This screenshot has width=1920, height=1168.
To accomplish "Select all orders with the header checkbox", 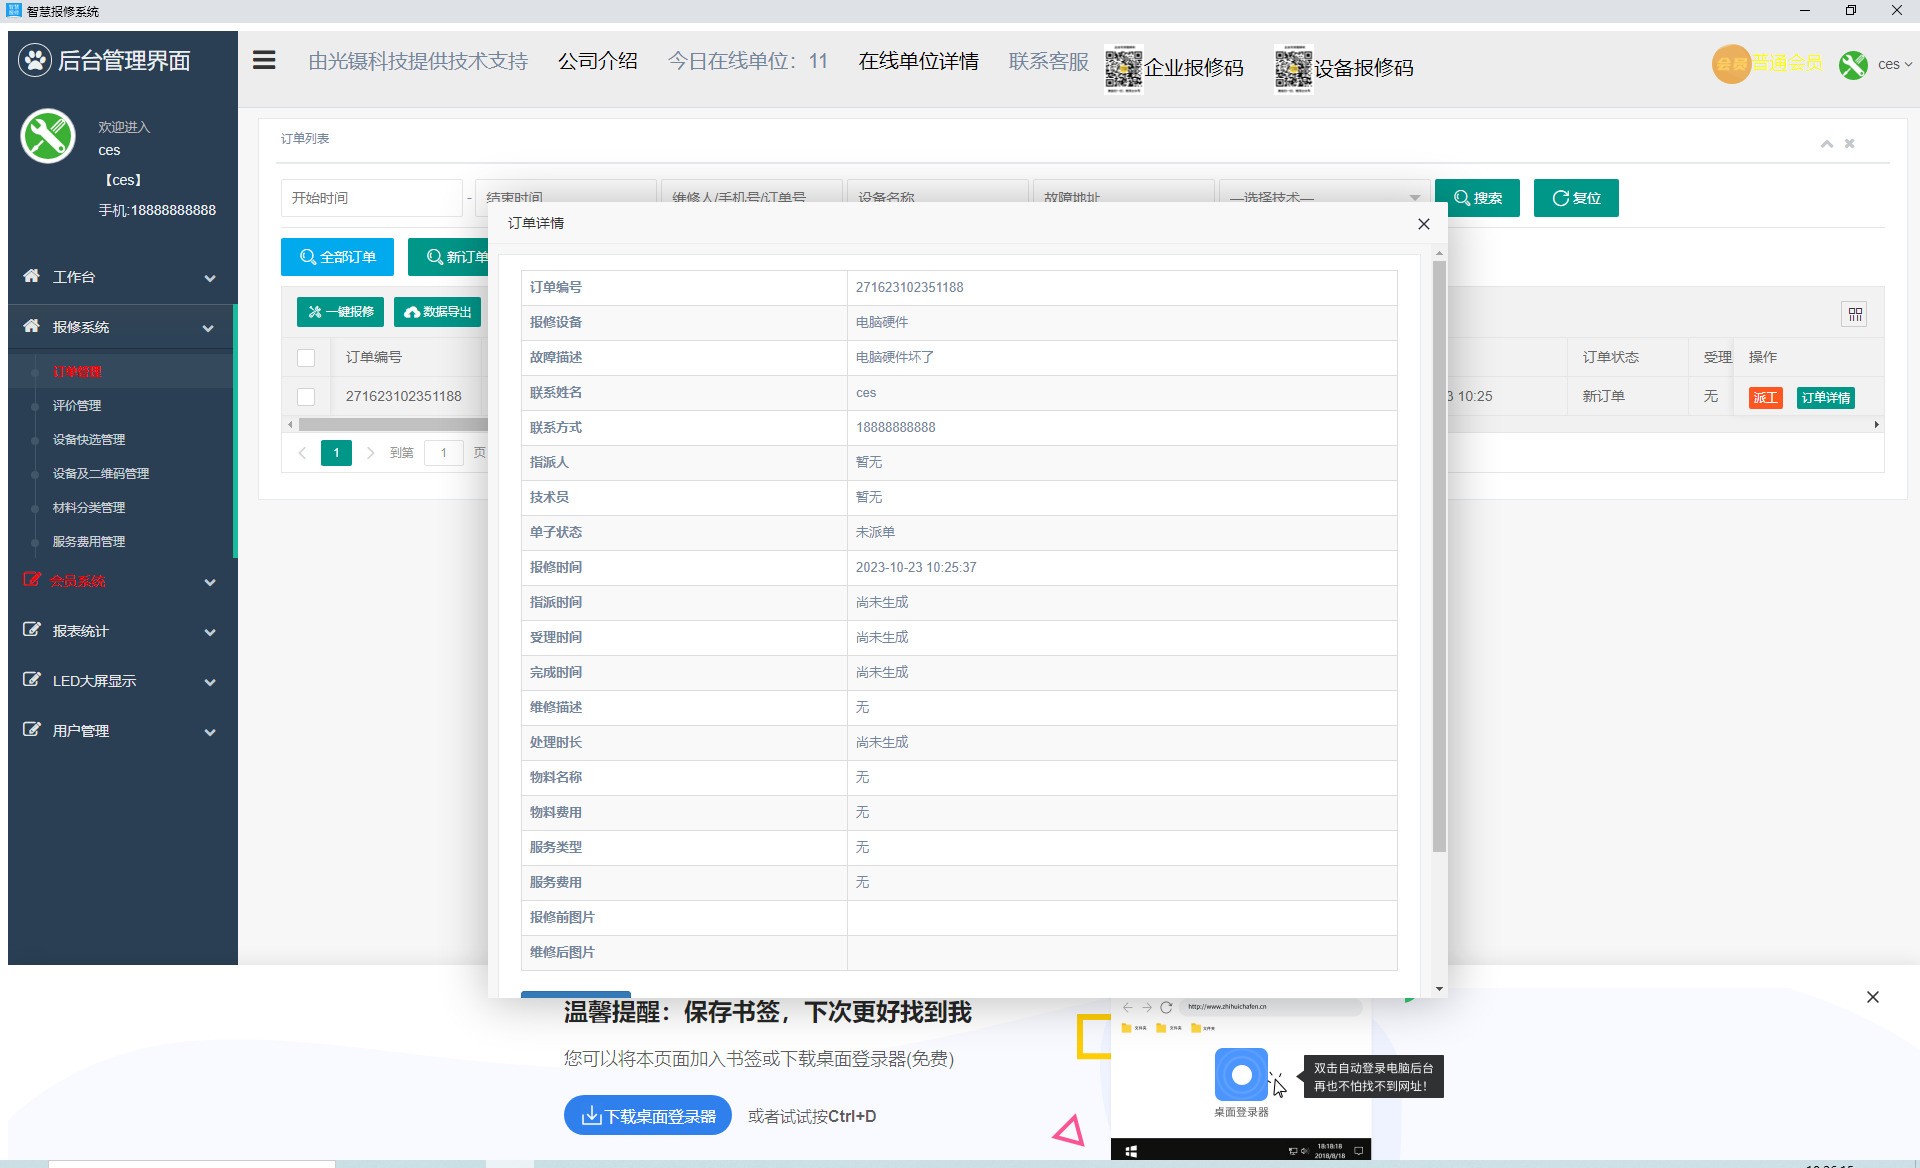I will pos(306,357).
